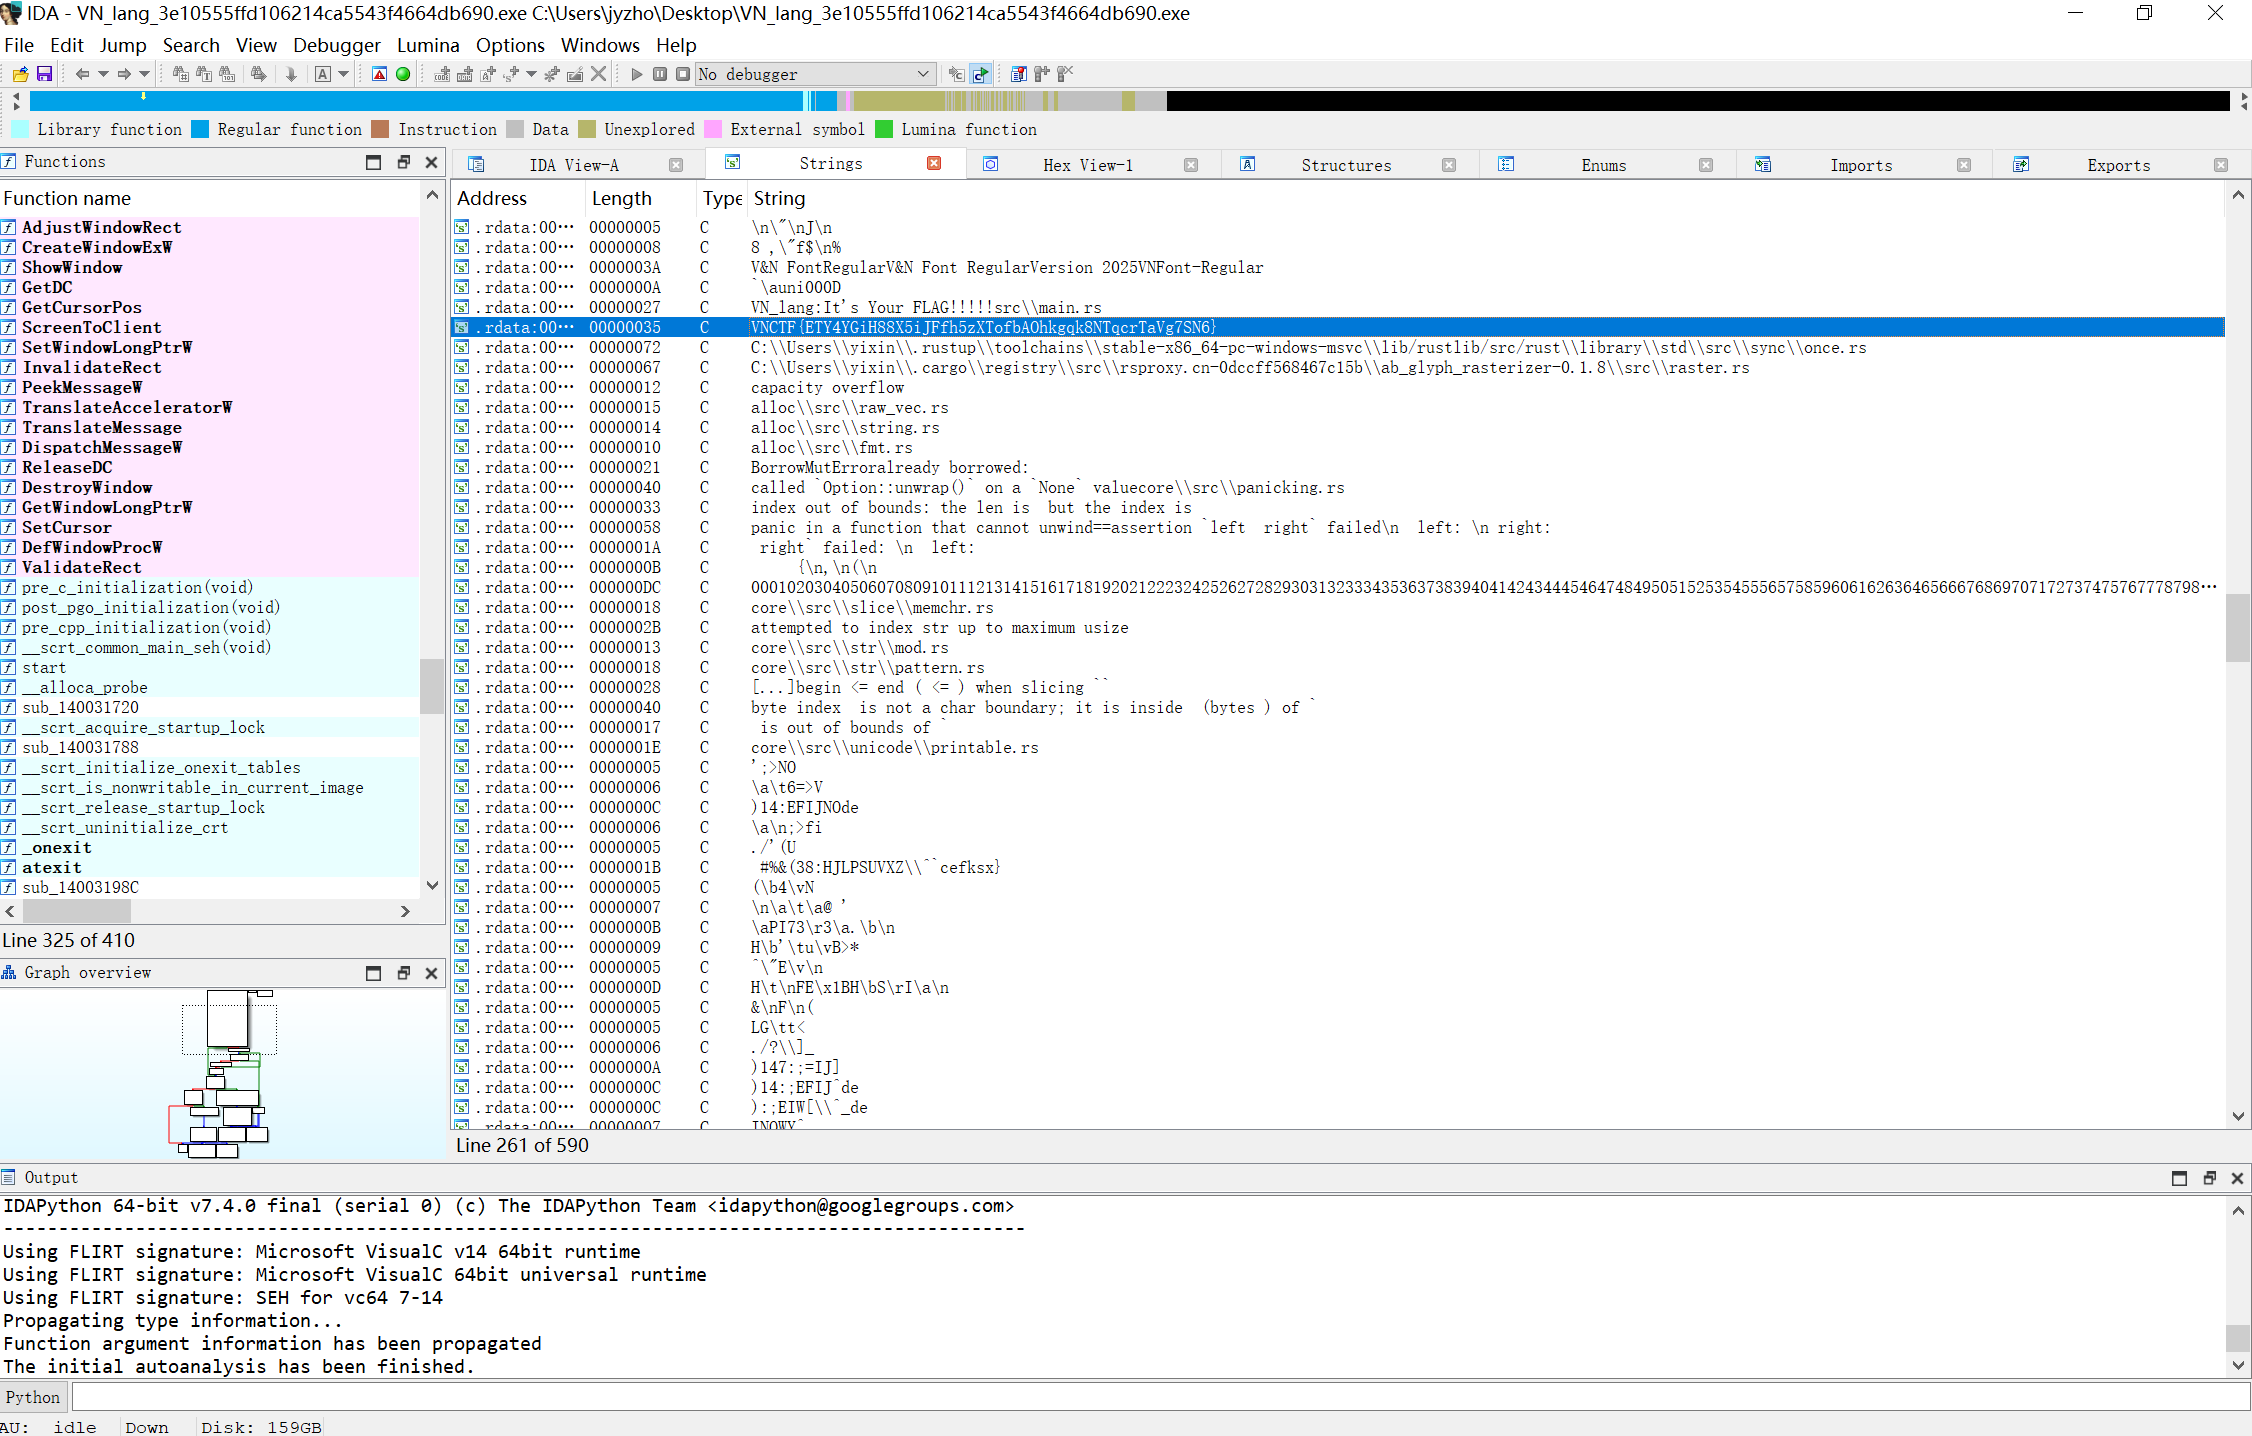The height and width of the screenshot is (1436, 2252).
Task: Select the capacity overflow string row
Action: [1338, 387]
